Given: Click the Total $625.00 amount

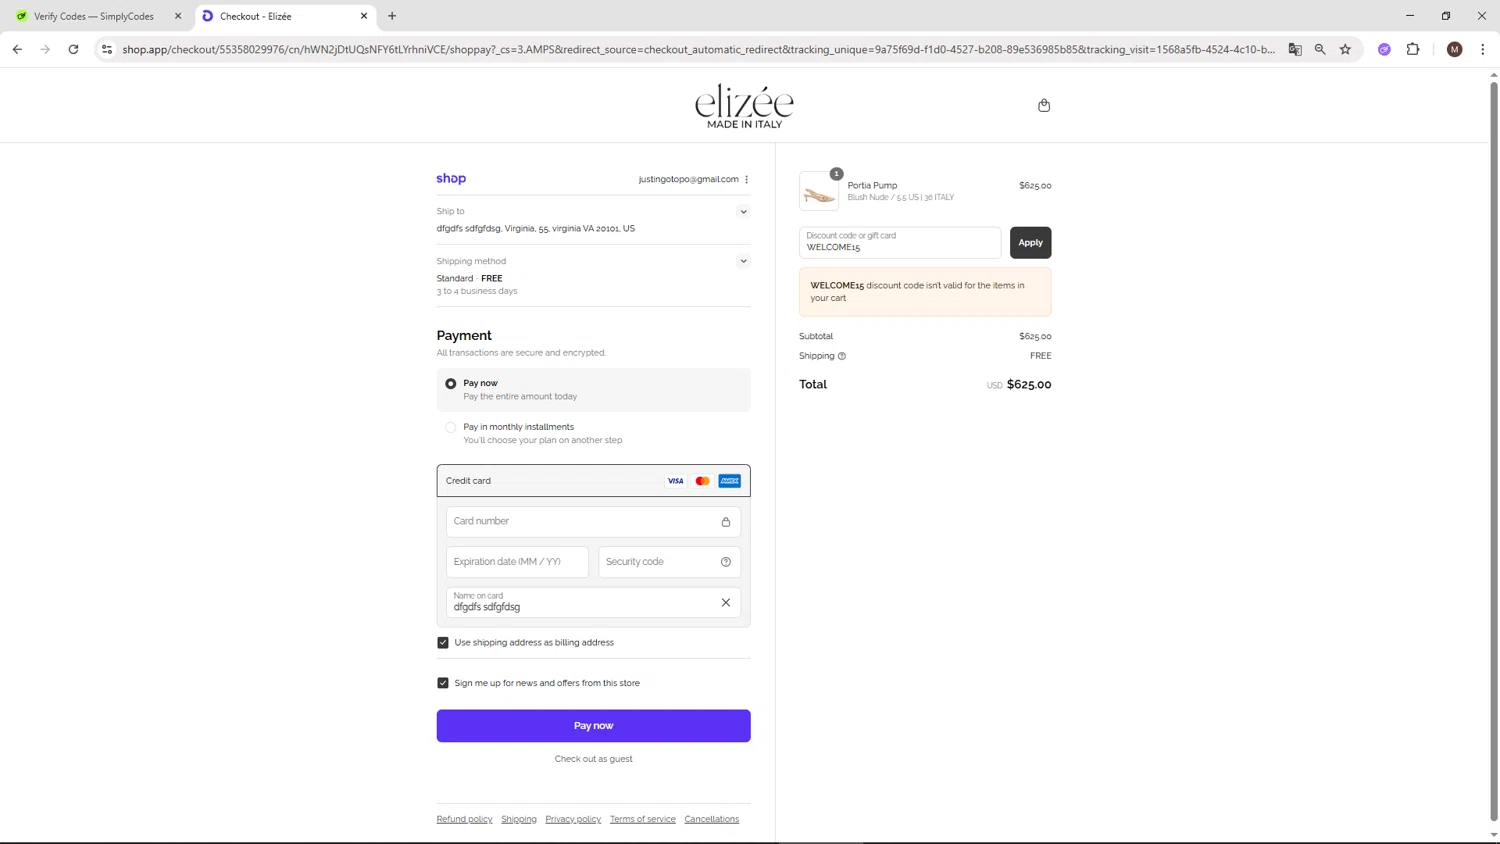Looking at the screenshot, I should click(1029, 385).
